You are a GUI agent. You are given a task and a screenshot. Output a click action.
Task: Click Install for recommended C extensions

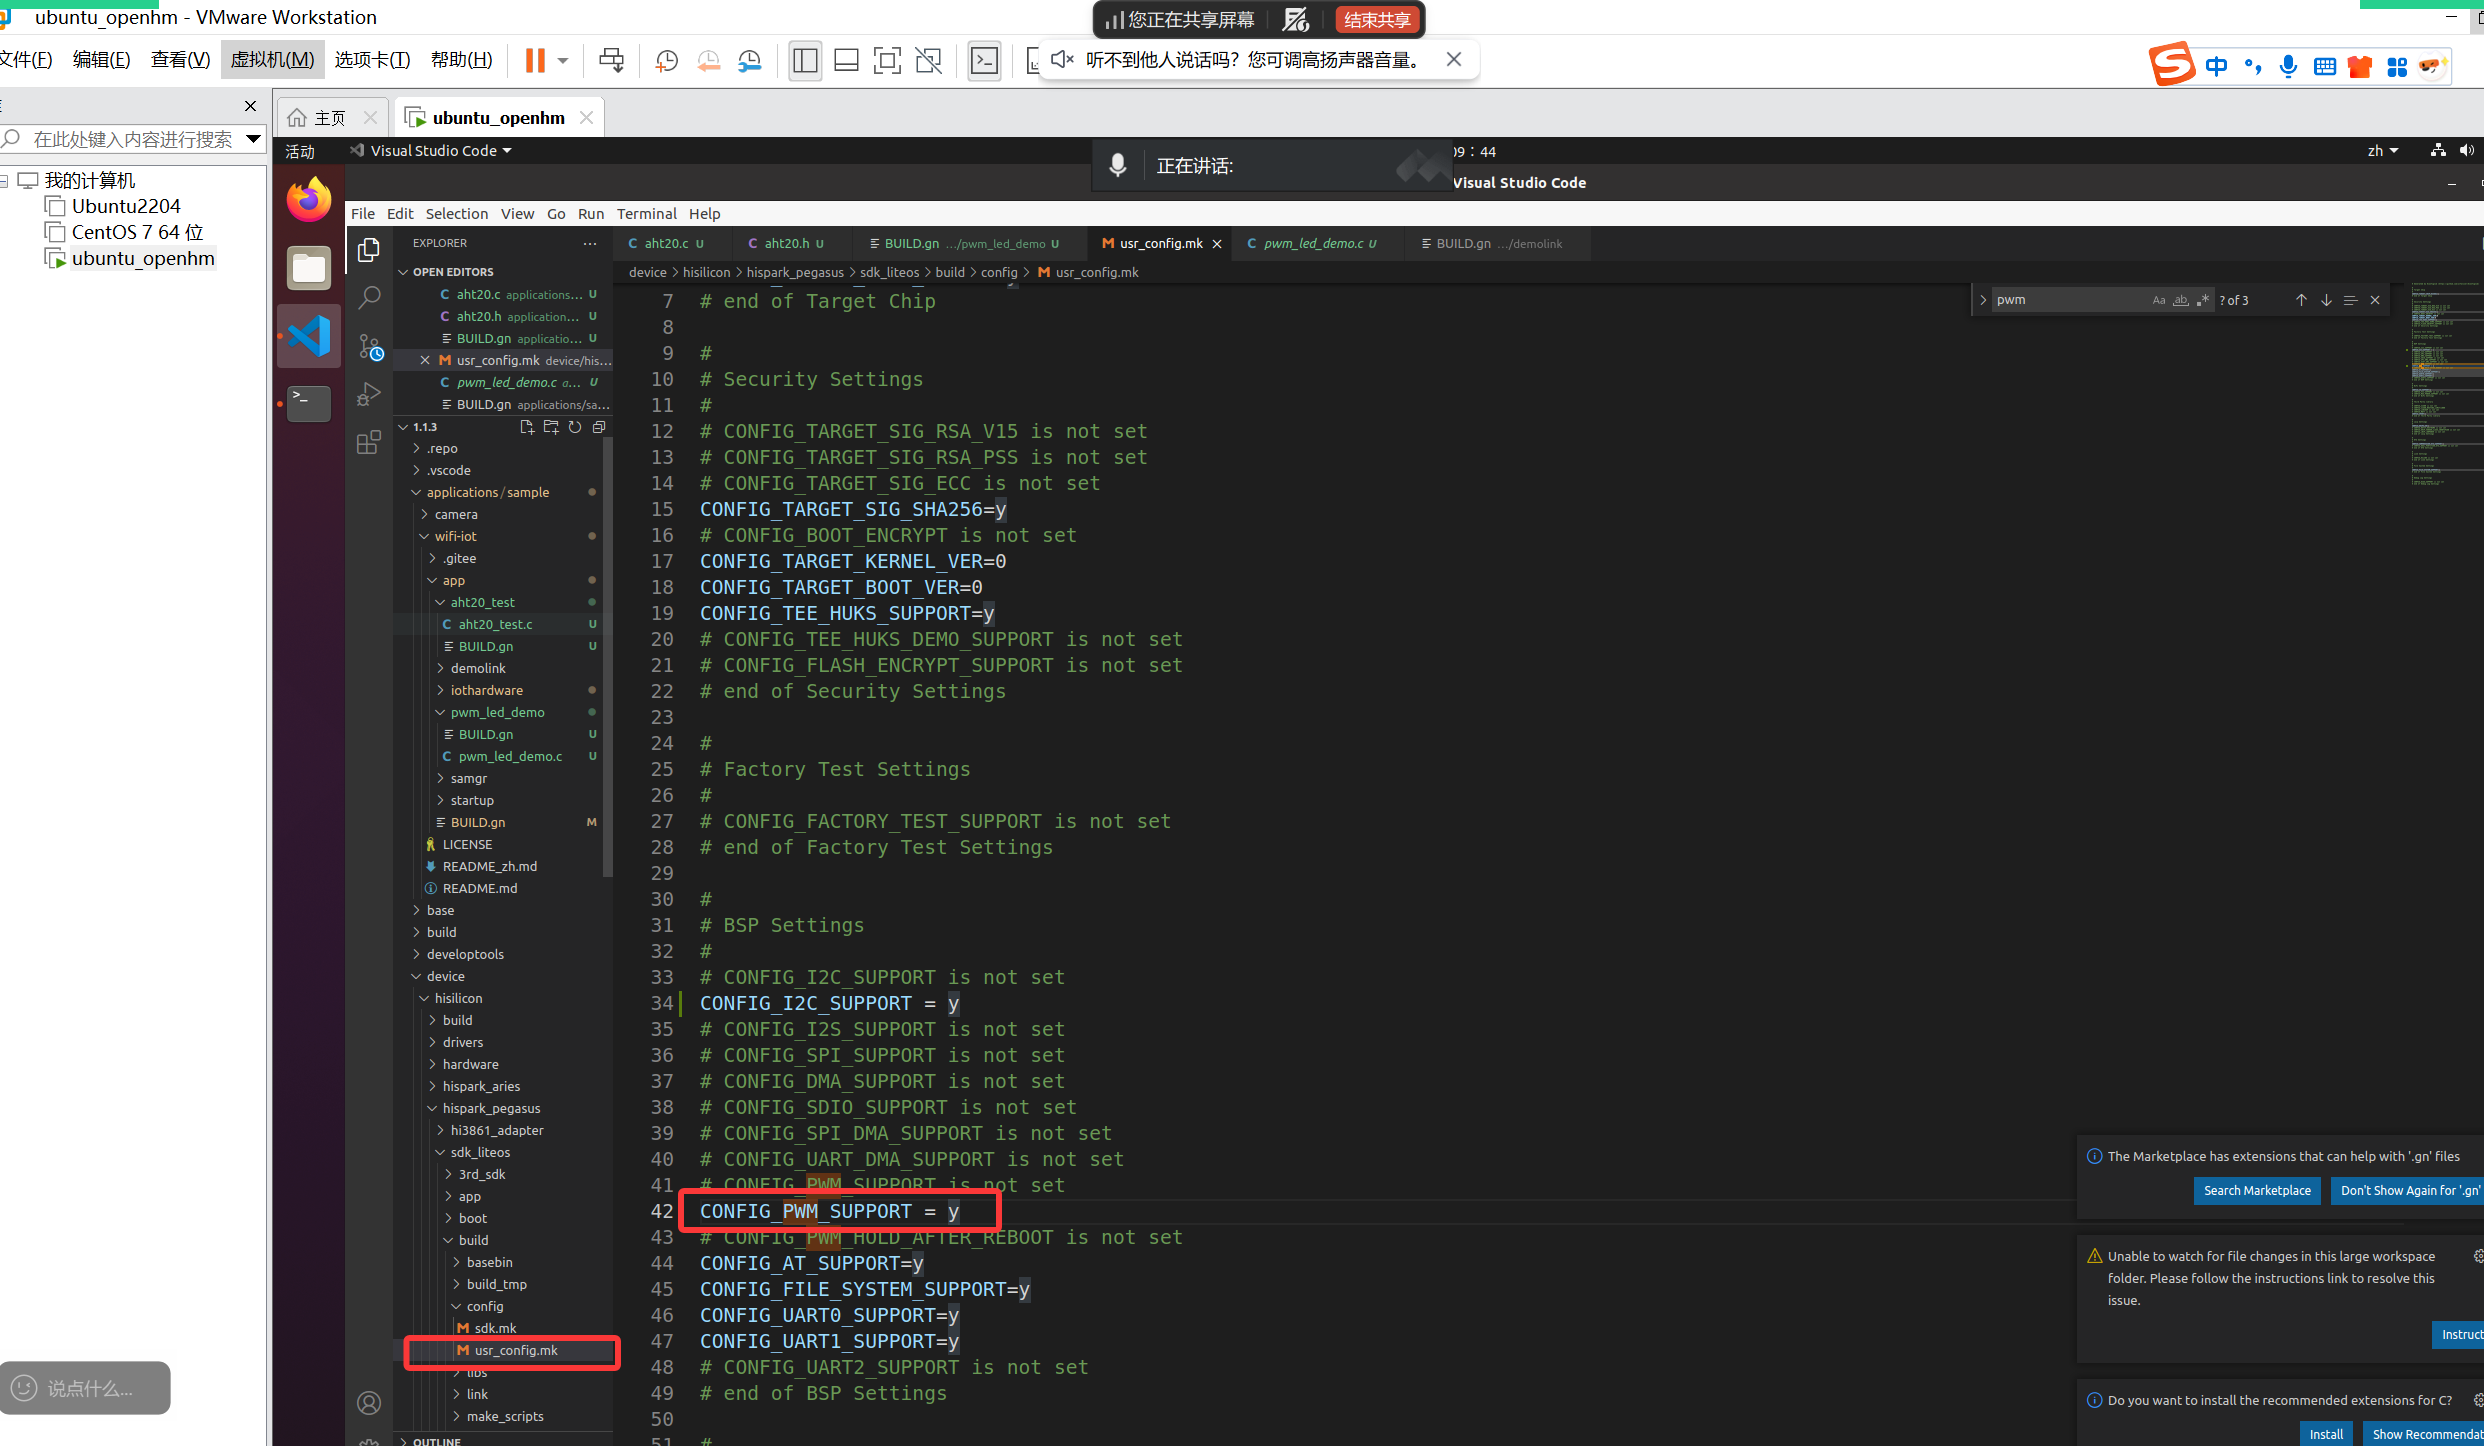[2325, 1434]
